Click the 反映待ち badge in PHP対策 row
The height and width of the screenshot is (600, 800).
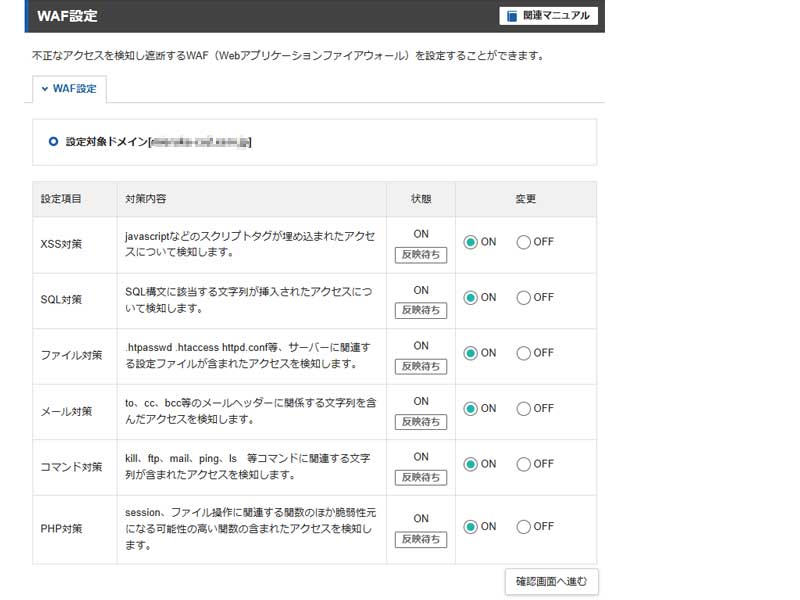tap(421, 539)
